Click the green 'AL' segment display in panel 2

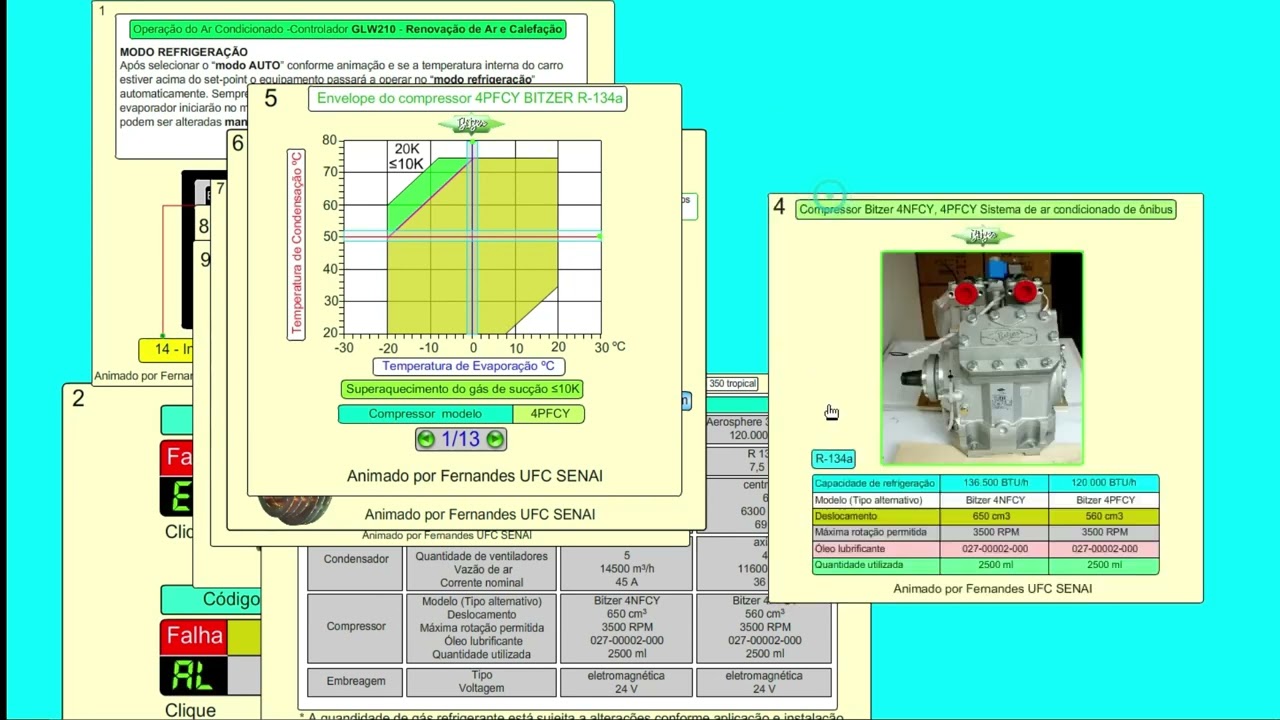click(194, 676)
